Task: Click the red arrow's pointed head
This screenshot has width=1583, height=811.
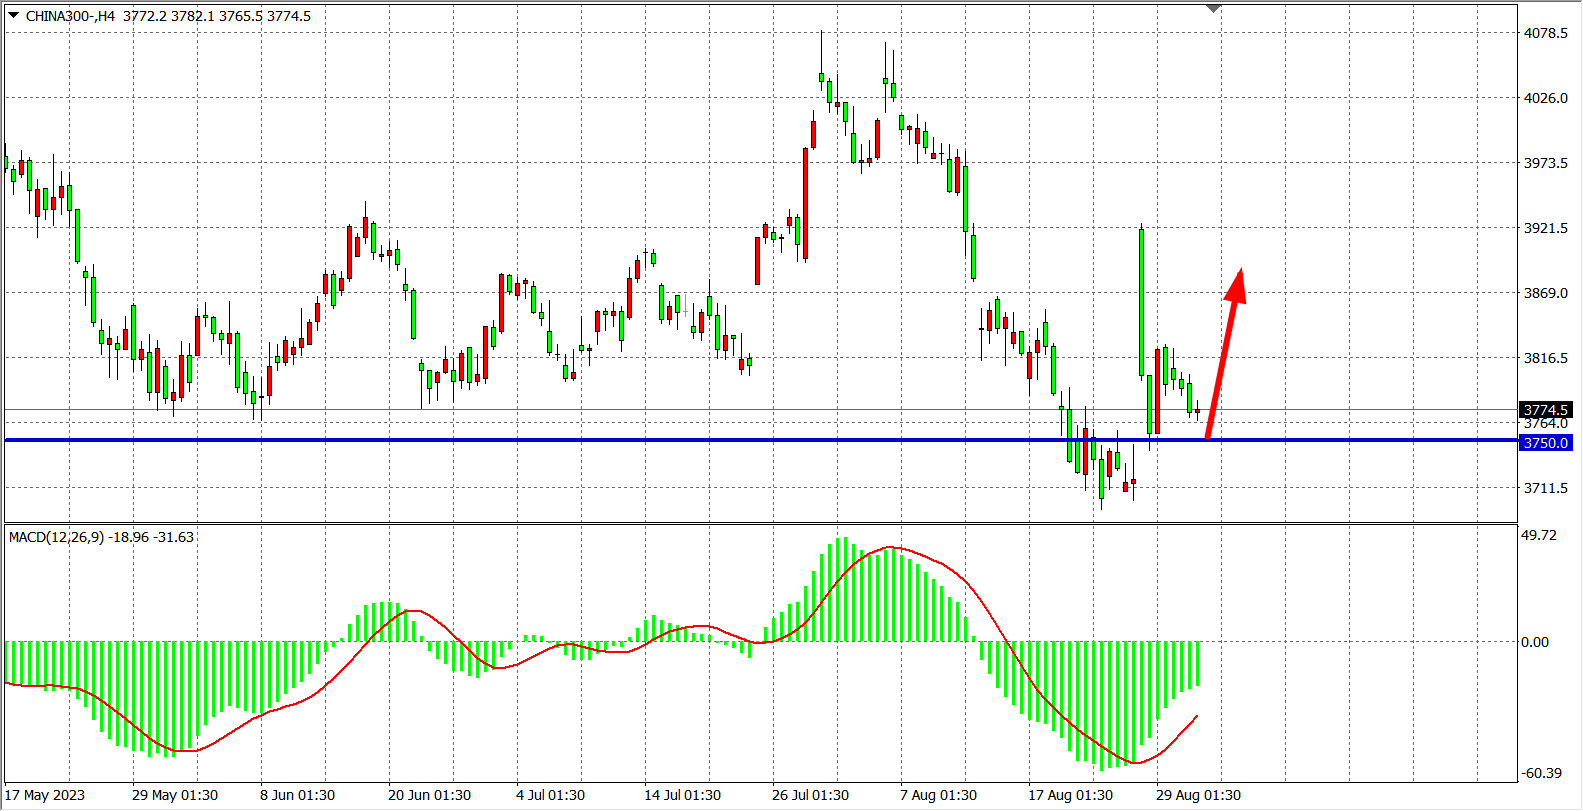Action: (1237, 283)
